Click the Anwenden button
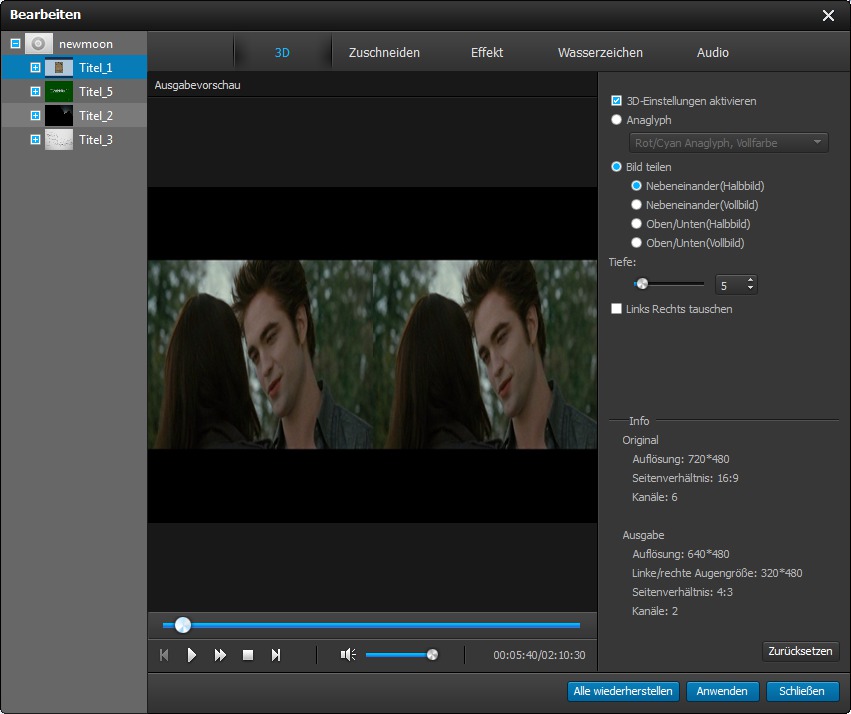 pyautogui.click(x=722, y=691)
